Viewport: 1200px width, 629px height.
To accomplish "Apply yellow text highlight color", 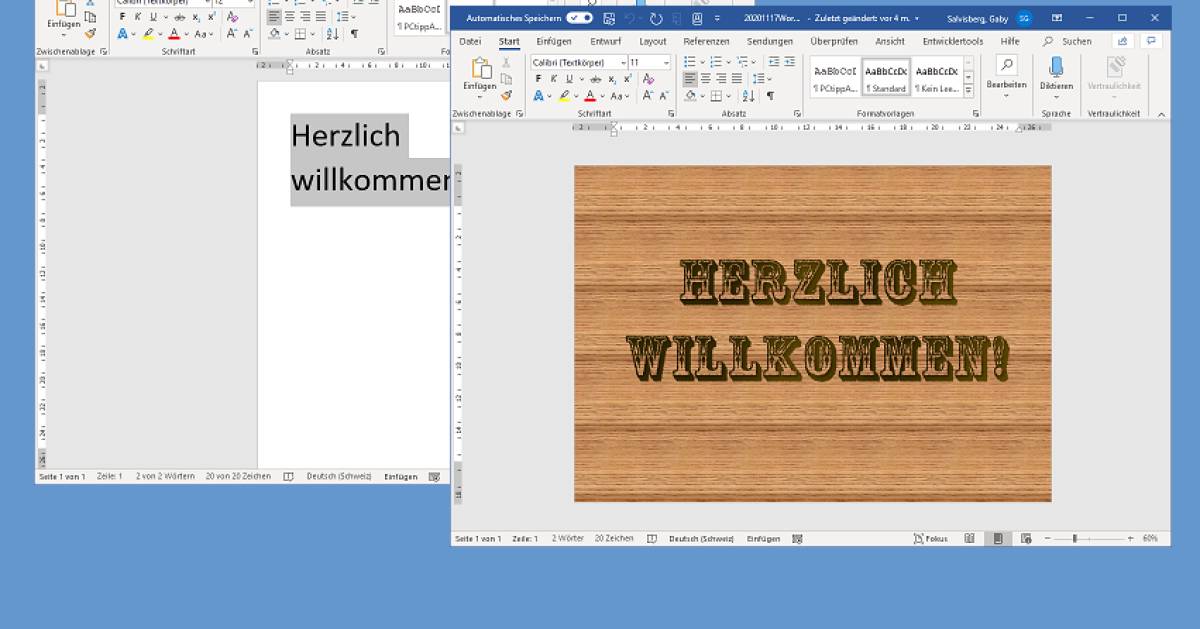I will (565, 95).
